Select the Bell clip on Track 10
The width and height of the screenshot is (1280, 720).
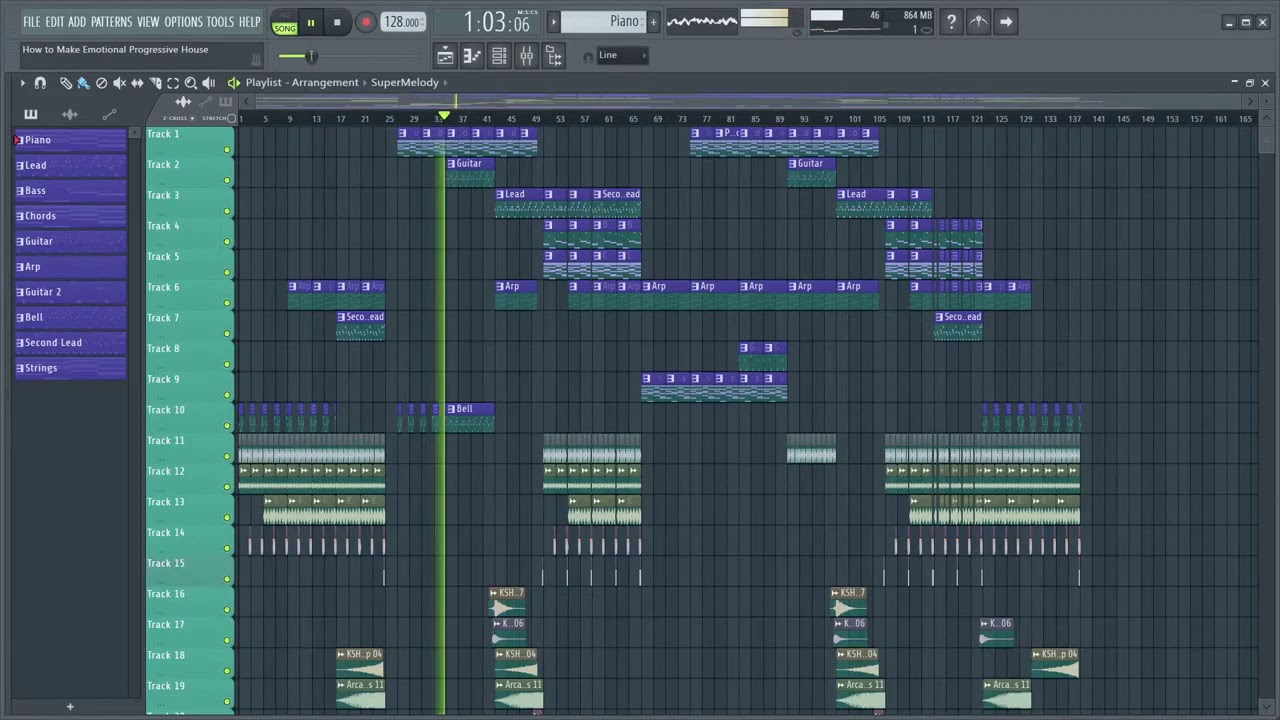coord(470,416)
